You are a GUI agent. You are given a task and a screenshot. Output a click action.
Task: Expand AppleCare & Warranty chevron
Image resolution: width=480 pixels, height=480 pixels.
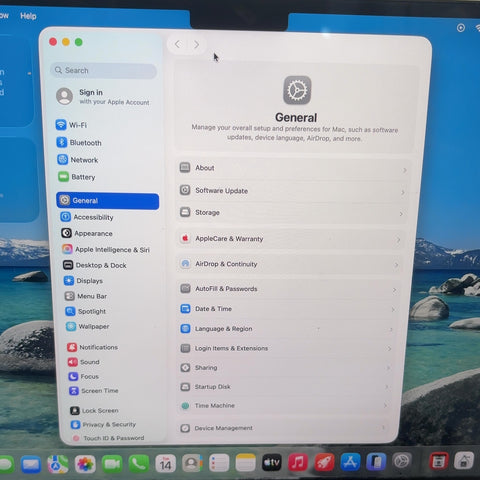click(398, 240)
